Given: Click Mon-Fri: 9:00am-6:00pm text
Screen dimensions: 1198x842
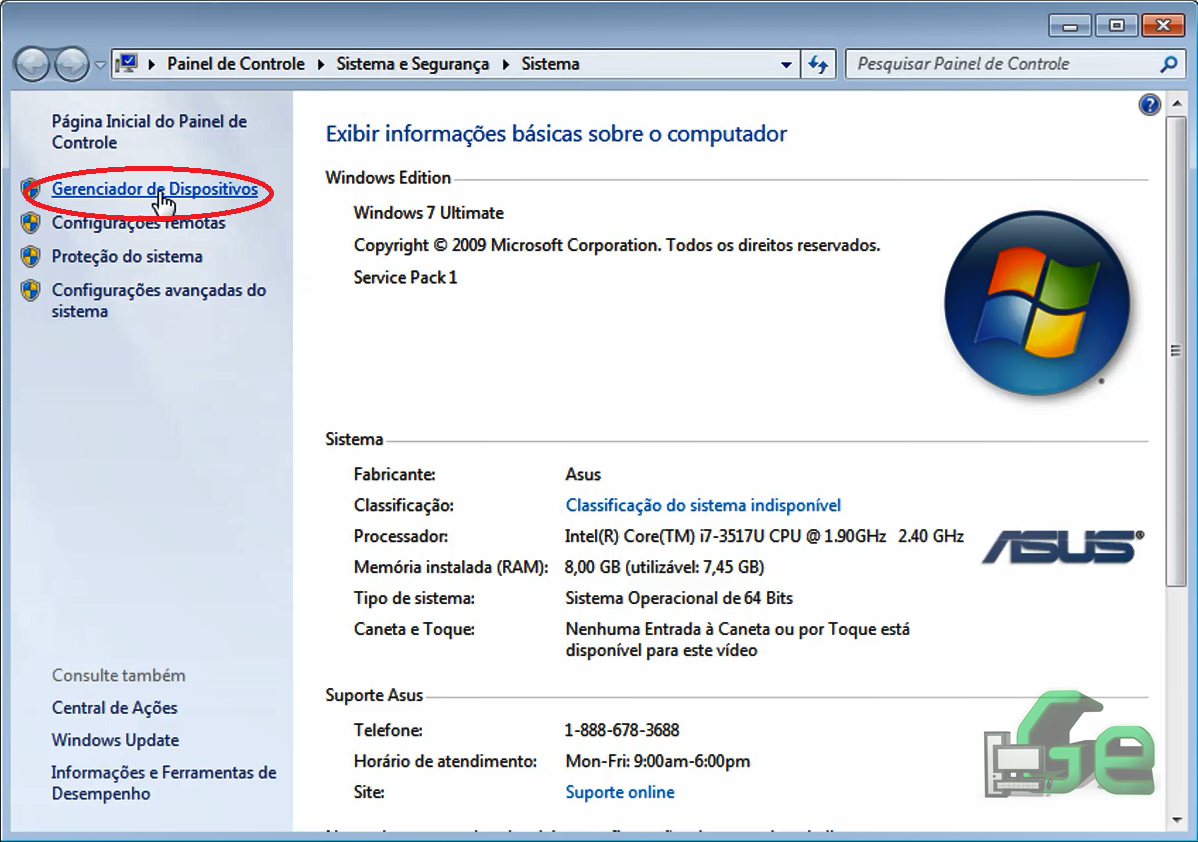Looking at the screenshot, I should (658, 761).
